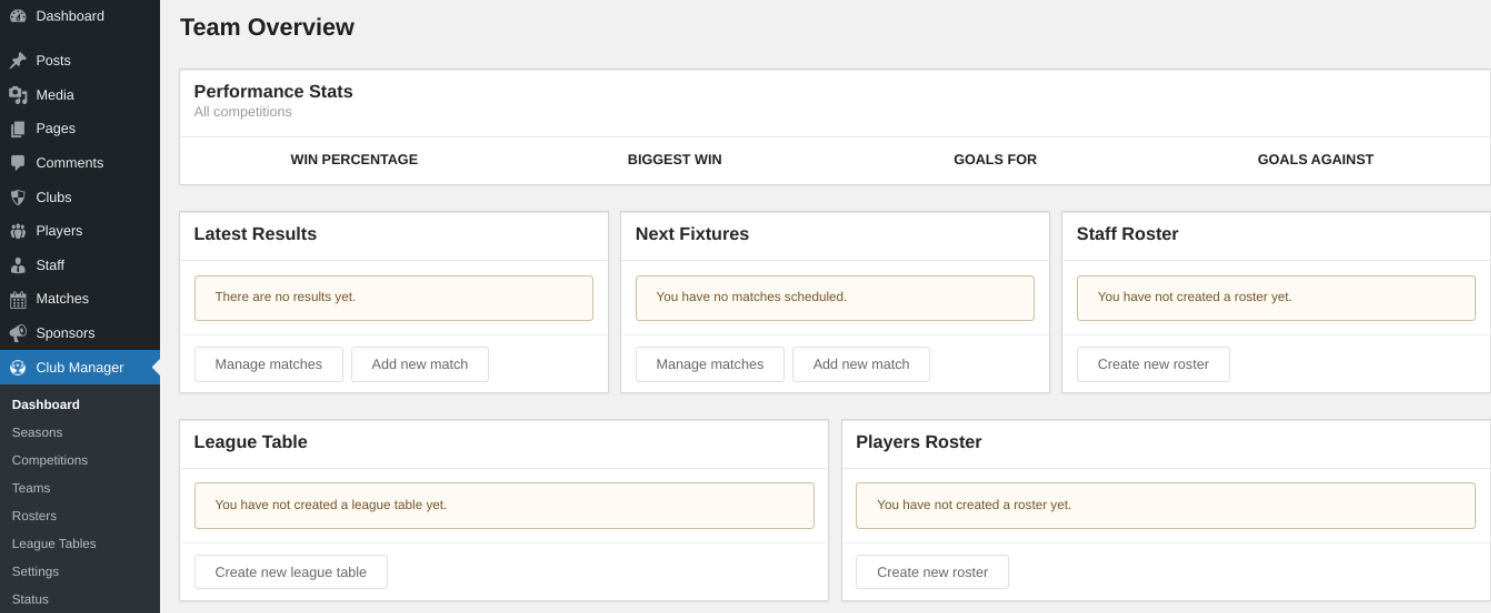This screenshot has height=613, width=1491.
Task: Select the Club Manager globe icon
Action: click(19, 367)
